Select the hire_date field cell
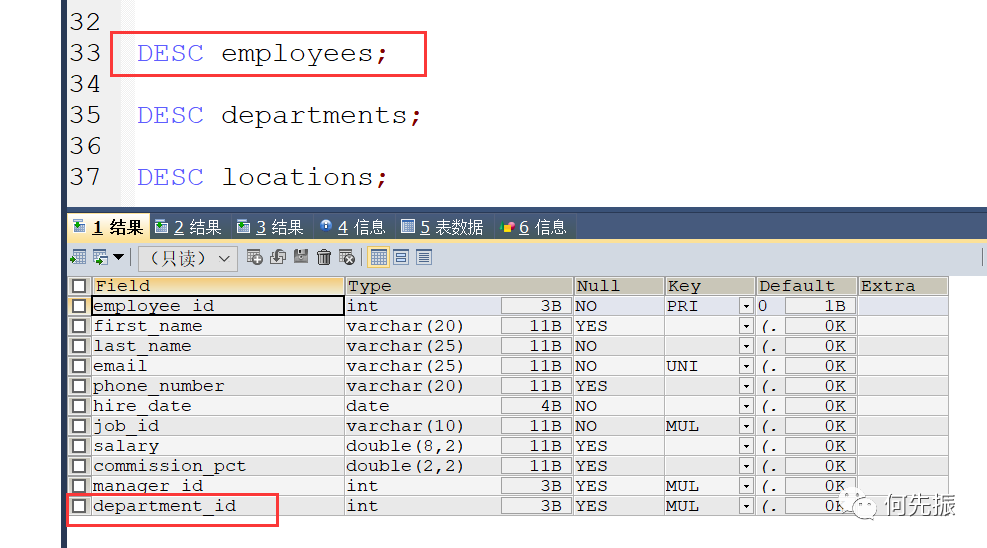This screenshot has width=987, height=548. pyautogui.click(x=218, y=406)
